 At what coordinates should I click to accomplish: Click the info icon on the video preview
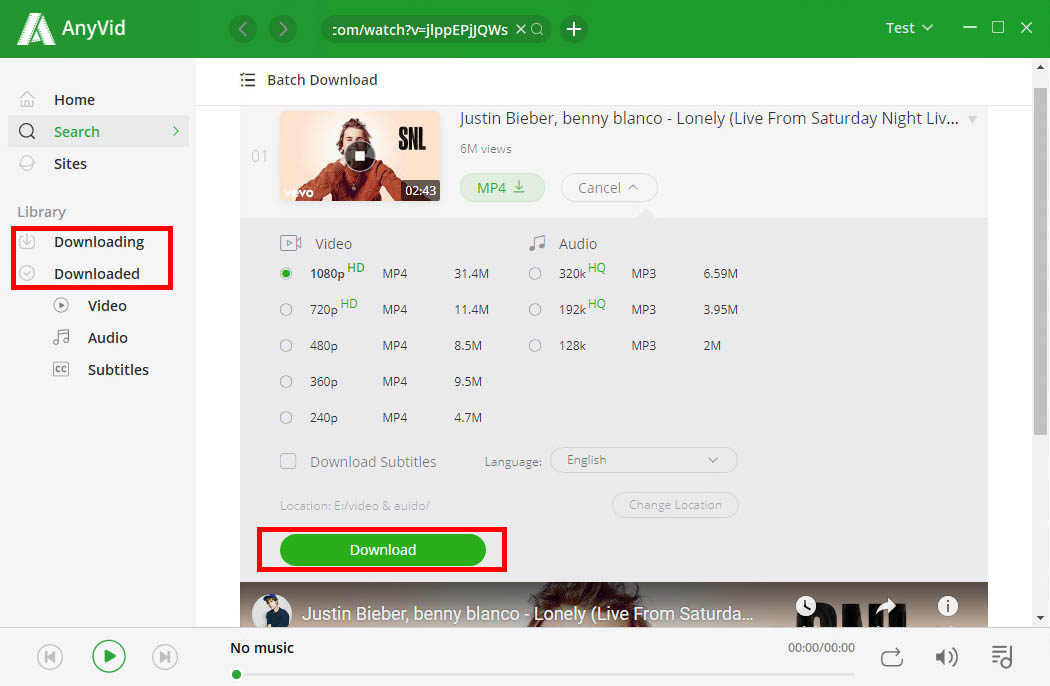[x=948, y=606]
